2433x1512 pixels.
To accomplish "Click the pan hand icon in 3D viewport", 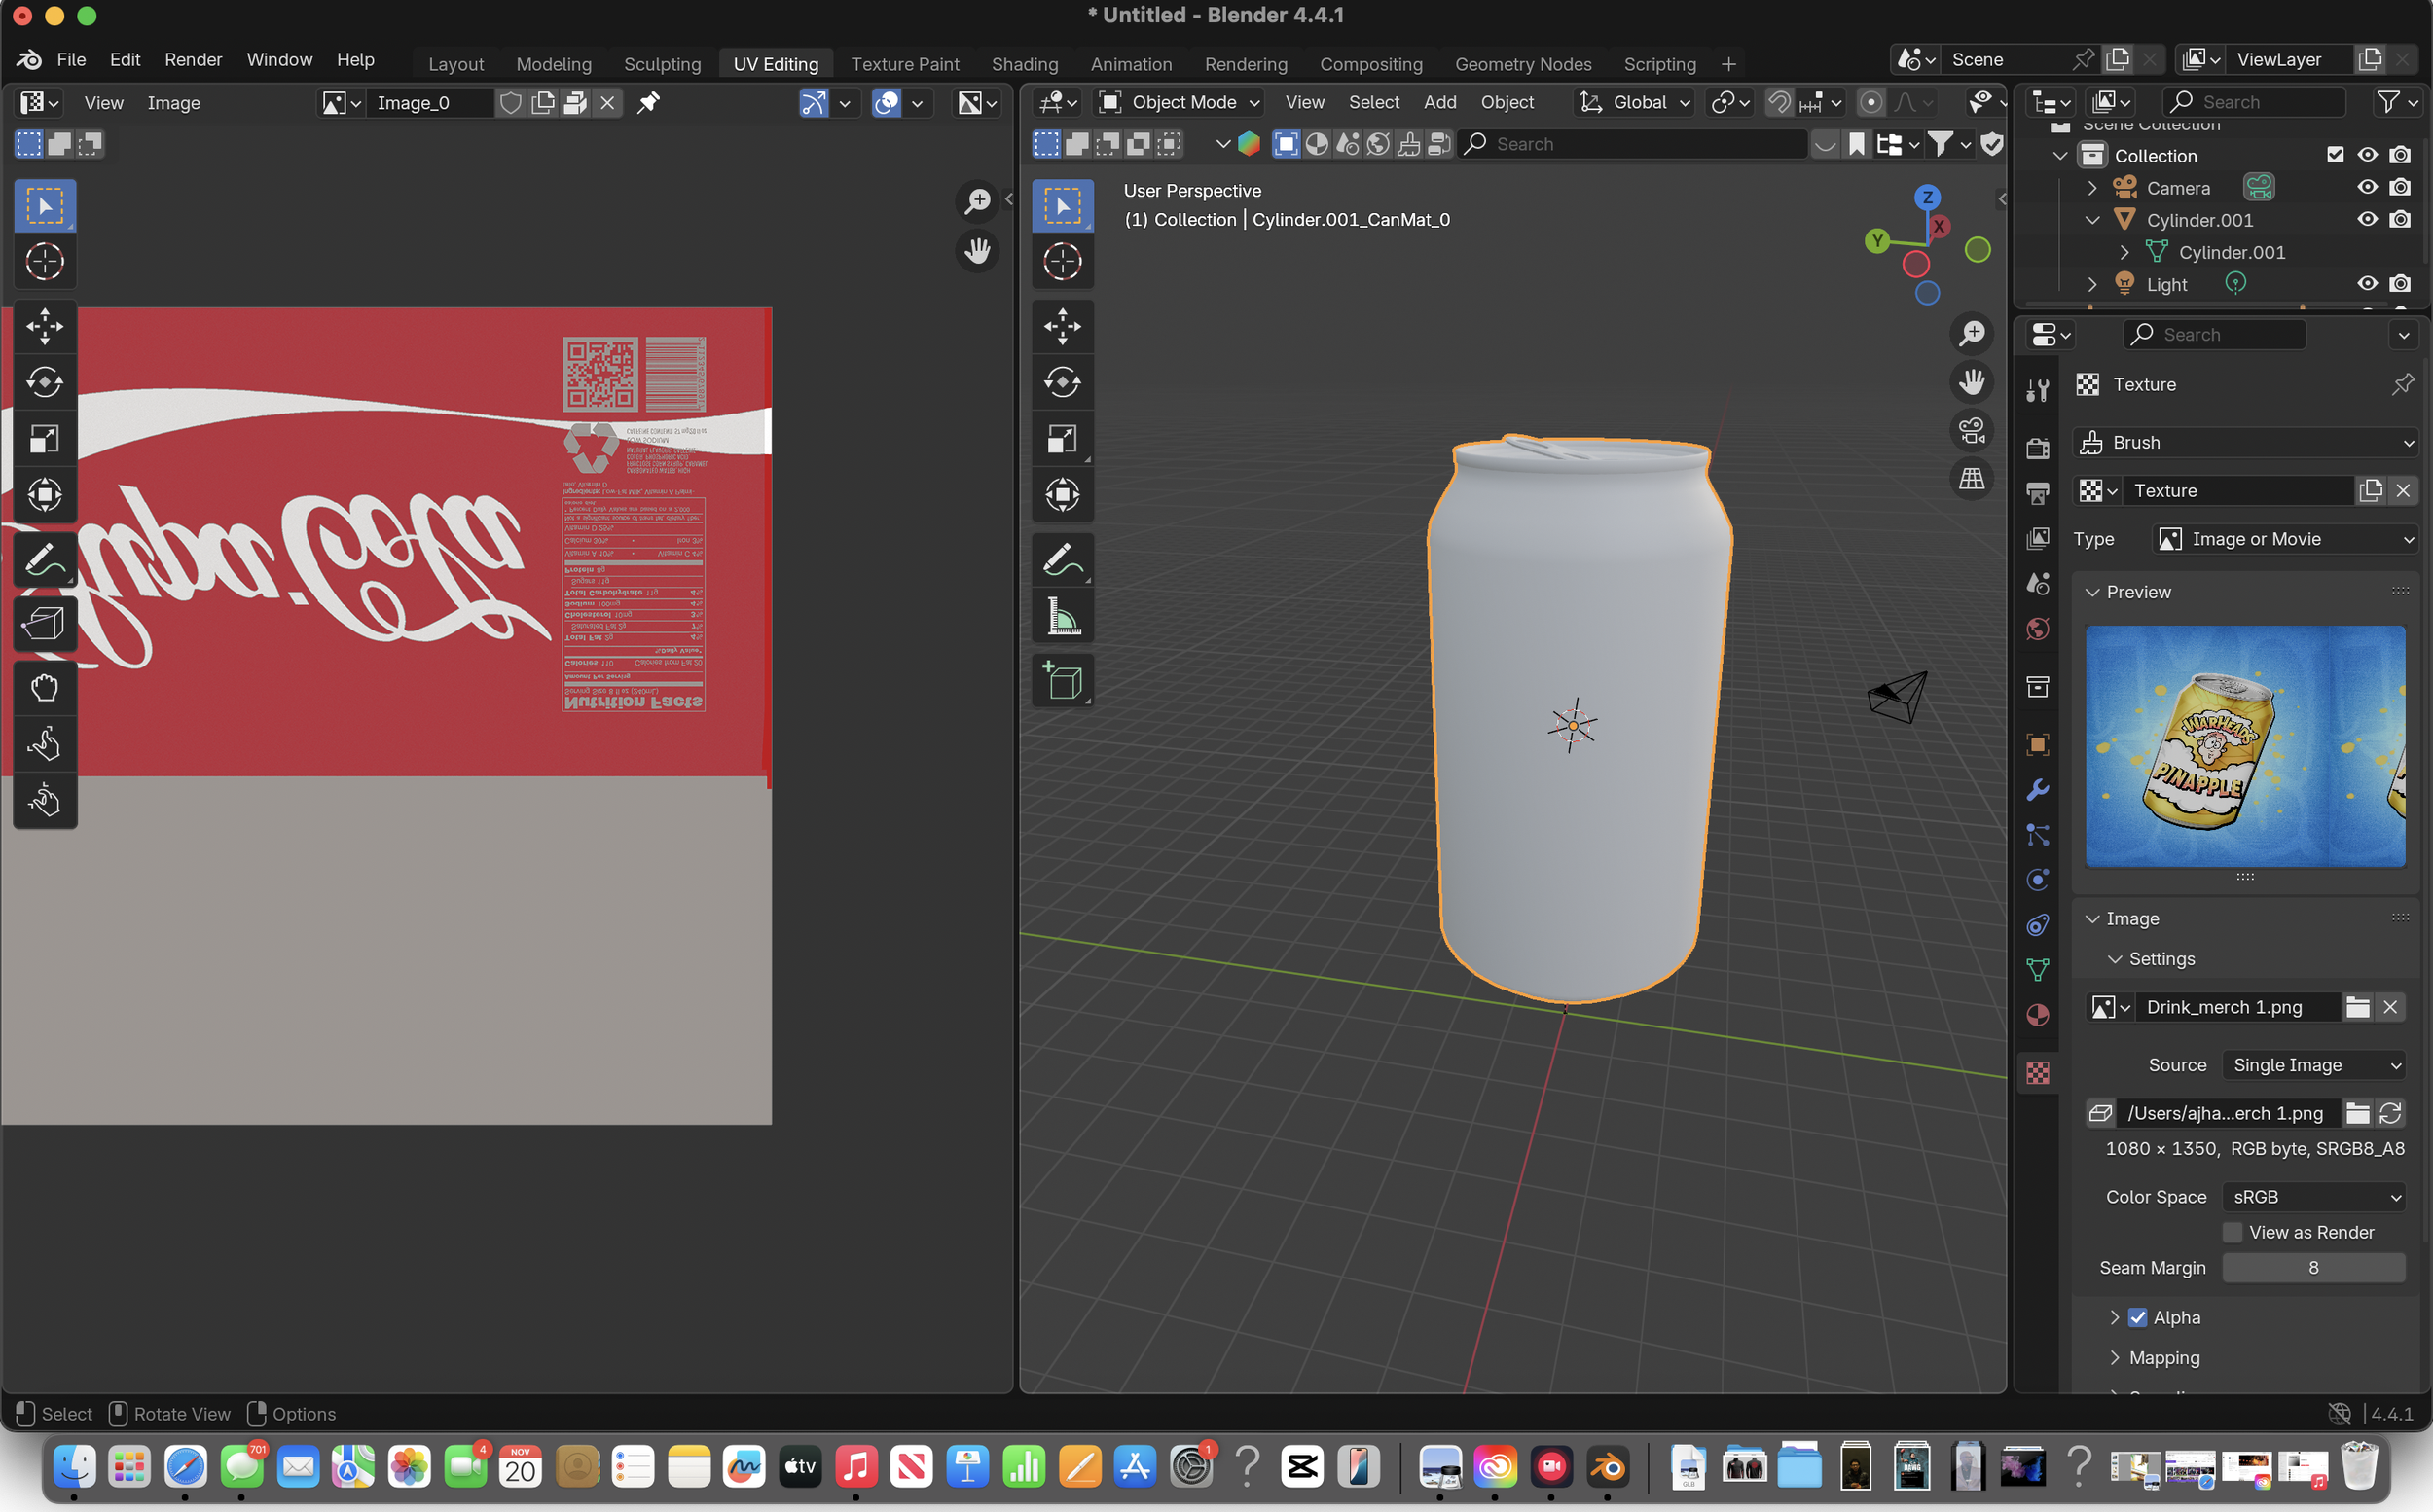I will (x=1971, y=382).
